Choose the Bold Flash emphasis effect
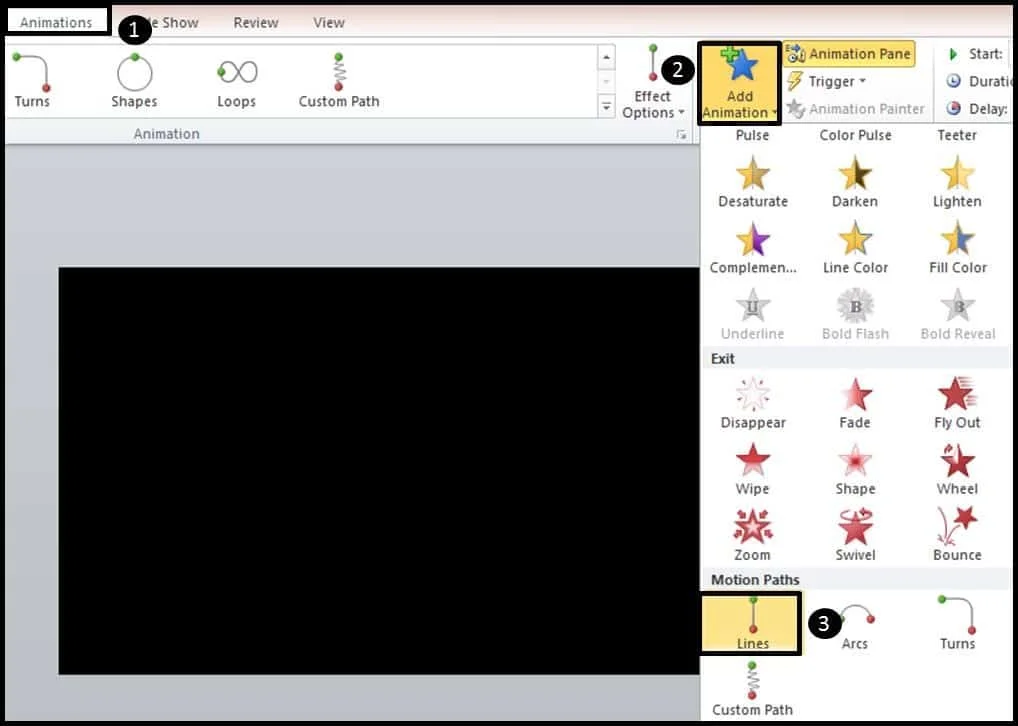 [x=855, y=316]
